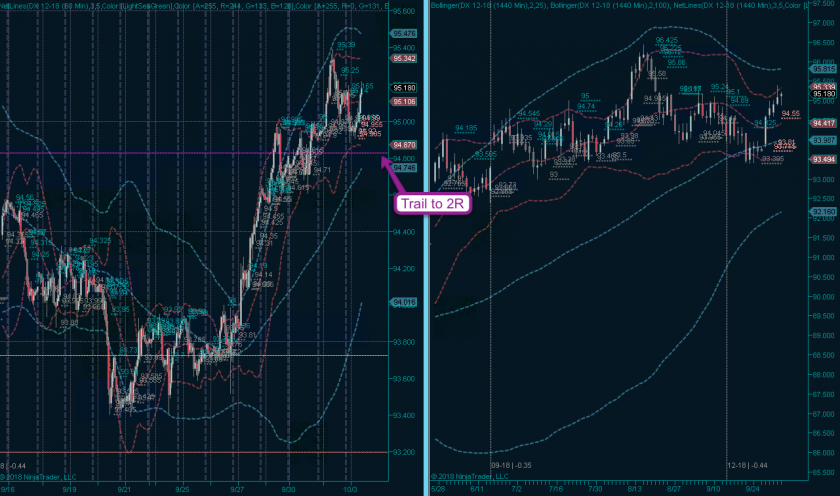Click the '12-18 | -0.44' label on right chart

click(747, 465)
